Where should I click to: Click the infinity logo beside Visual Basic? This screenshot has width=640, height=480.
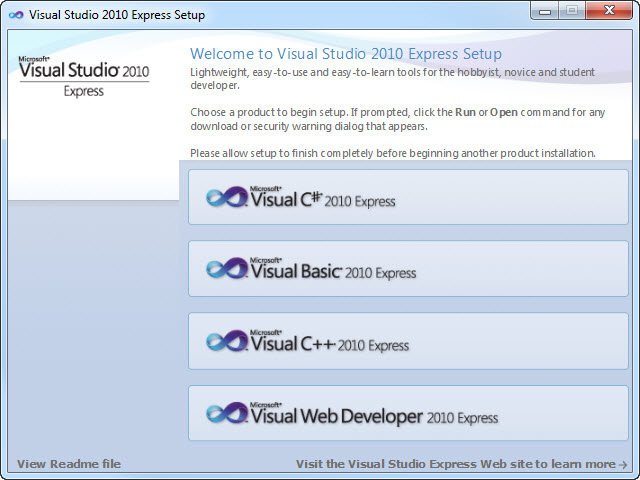(x=227, y=269)
